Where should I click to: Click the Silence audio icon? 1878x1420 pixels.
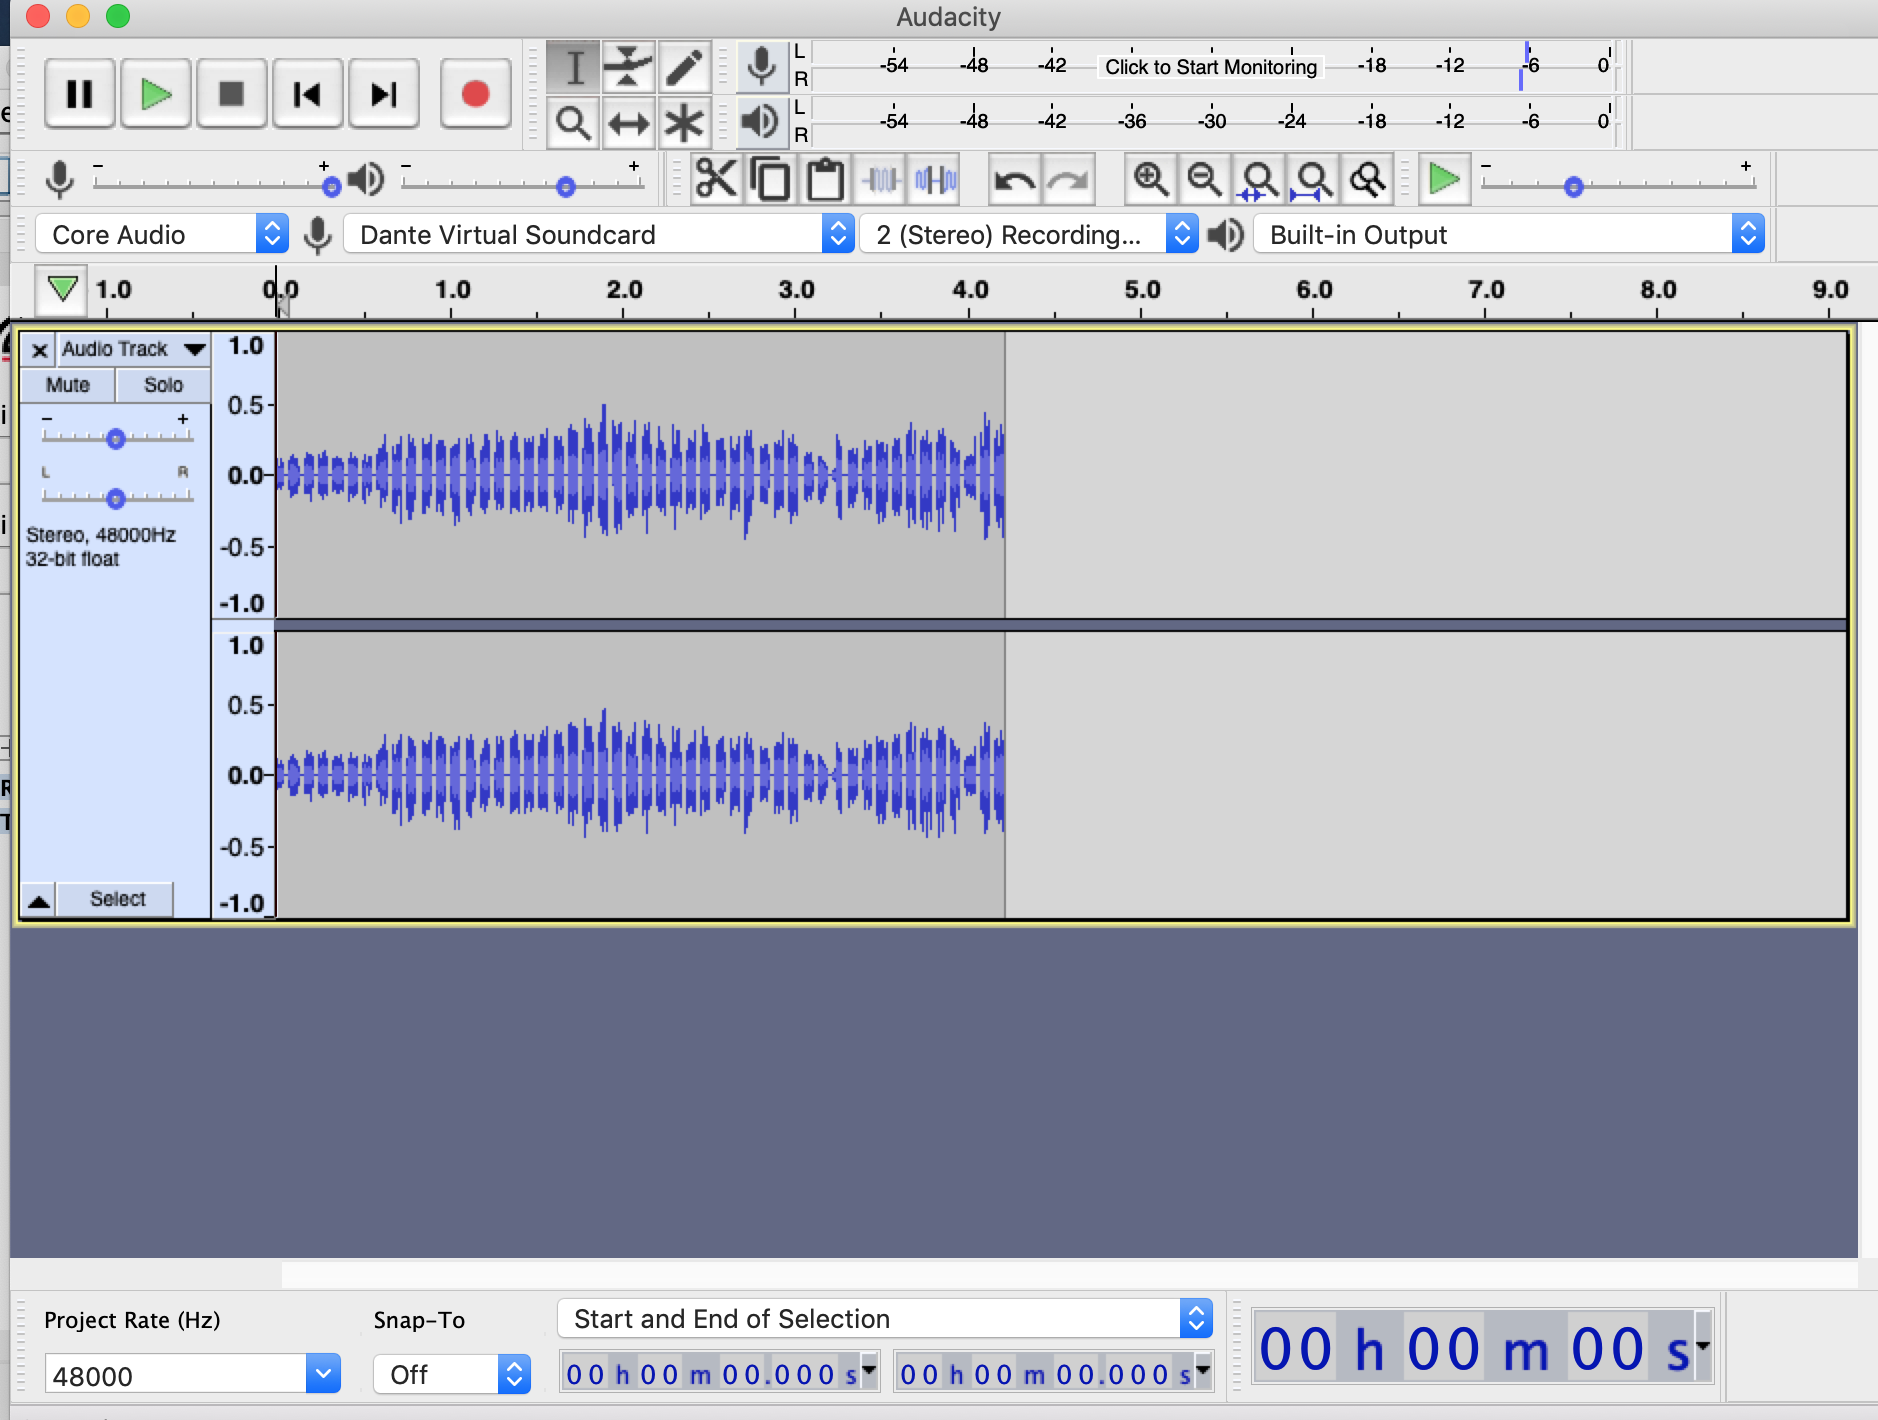[934, 180]
